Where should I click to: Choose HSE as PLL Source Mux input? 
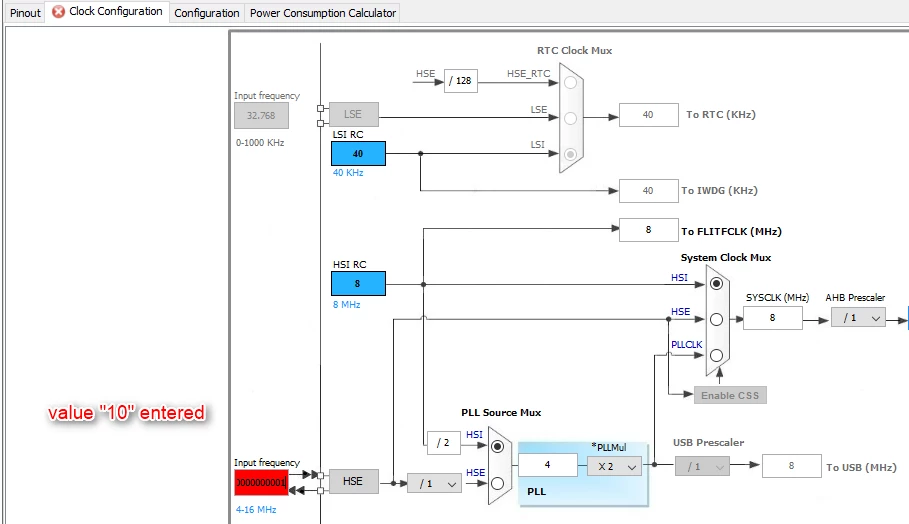[x=497, y=483]
